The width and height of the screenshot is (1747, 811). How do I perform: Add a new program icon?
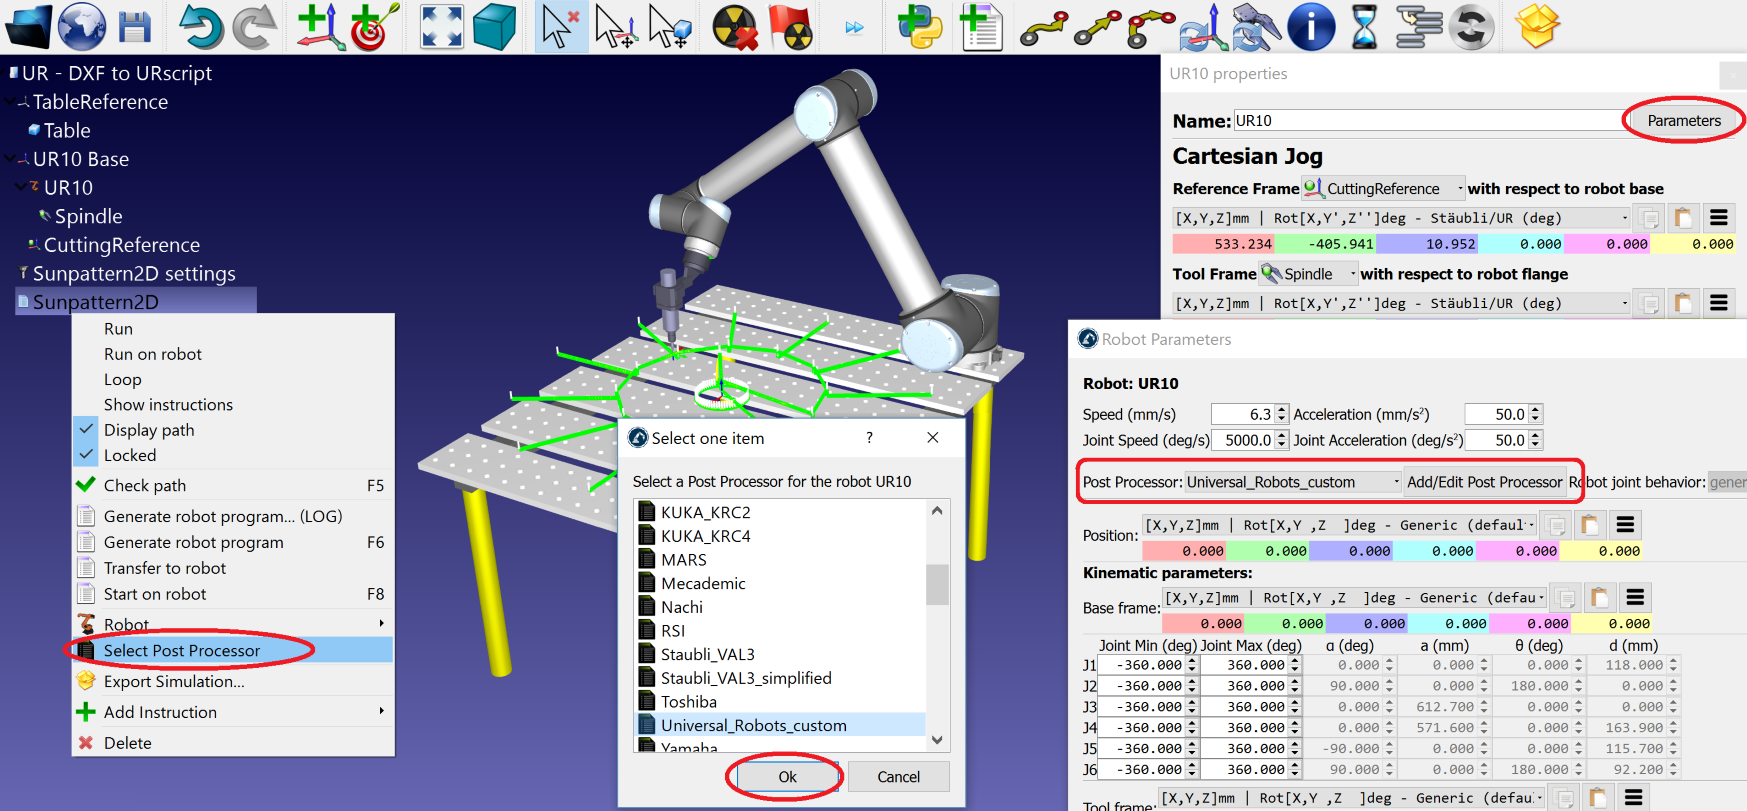click(x=980, y=27)
